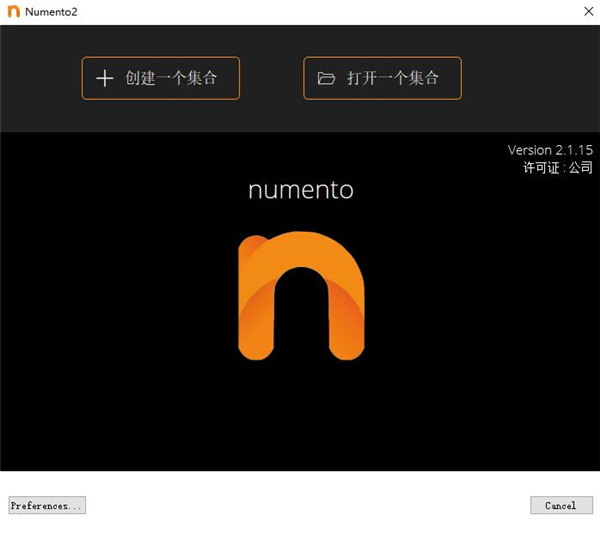This screenshot has width=600, height=539.
Task: Close the Numento2 window
Action: [589, 11]
